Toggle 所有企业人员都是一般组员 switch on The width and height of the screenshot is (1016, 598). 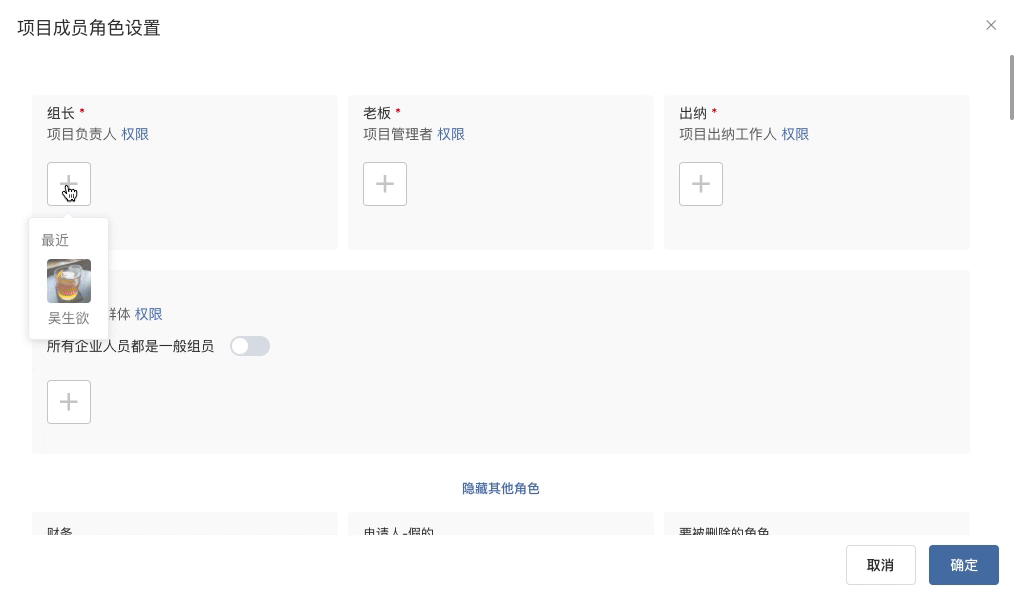tap(250, 346)
